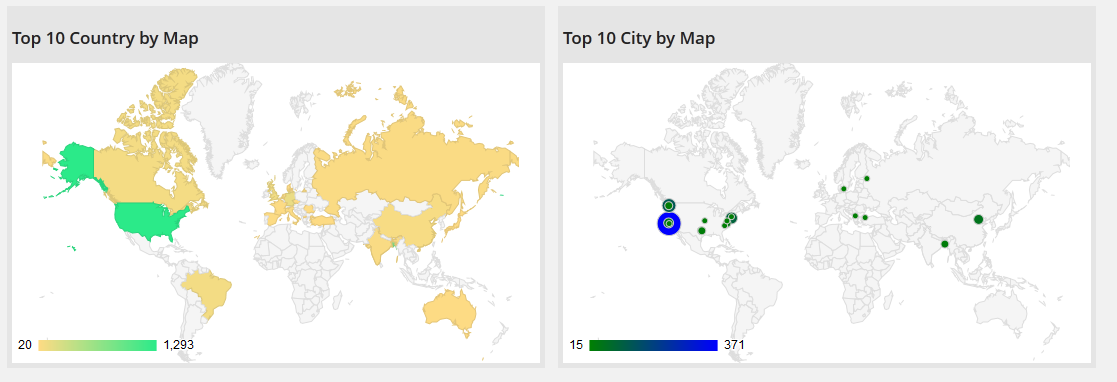This screenshot has height=382, width=1117.
Task: Select Russia on the country map
Action: point(413,167)
